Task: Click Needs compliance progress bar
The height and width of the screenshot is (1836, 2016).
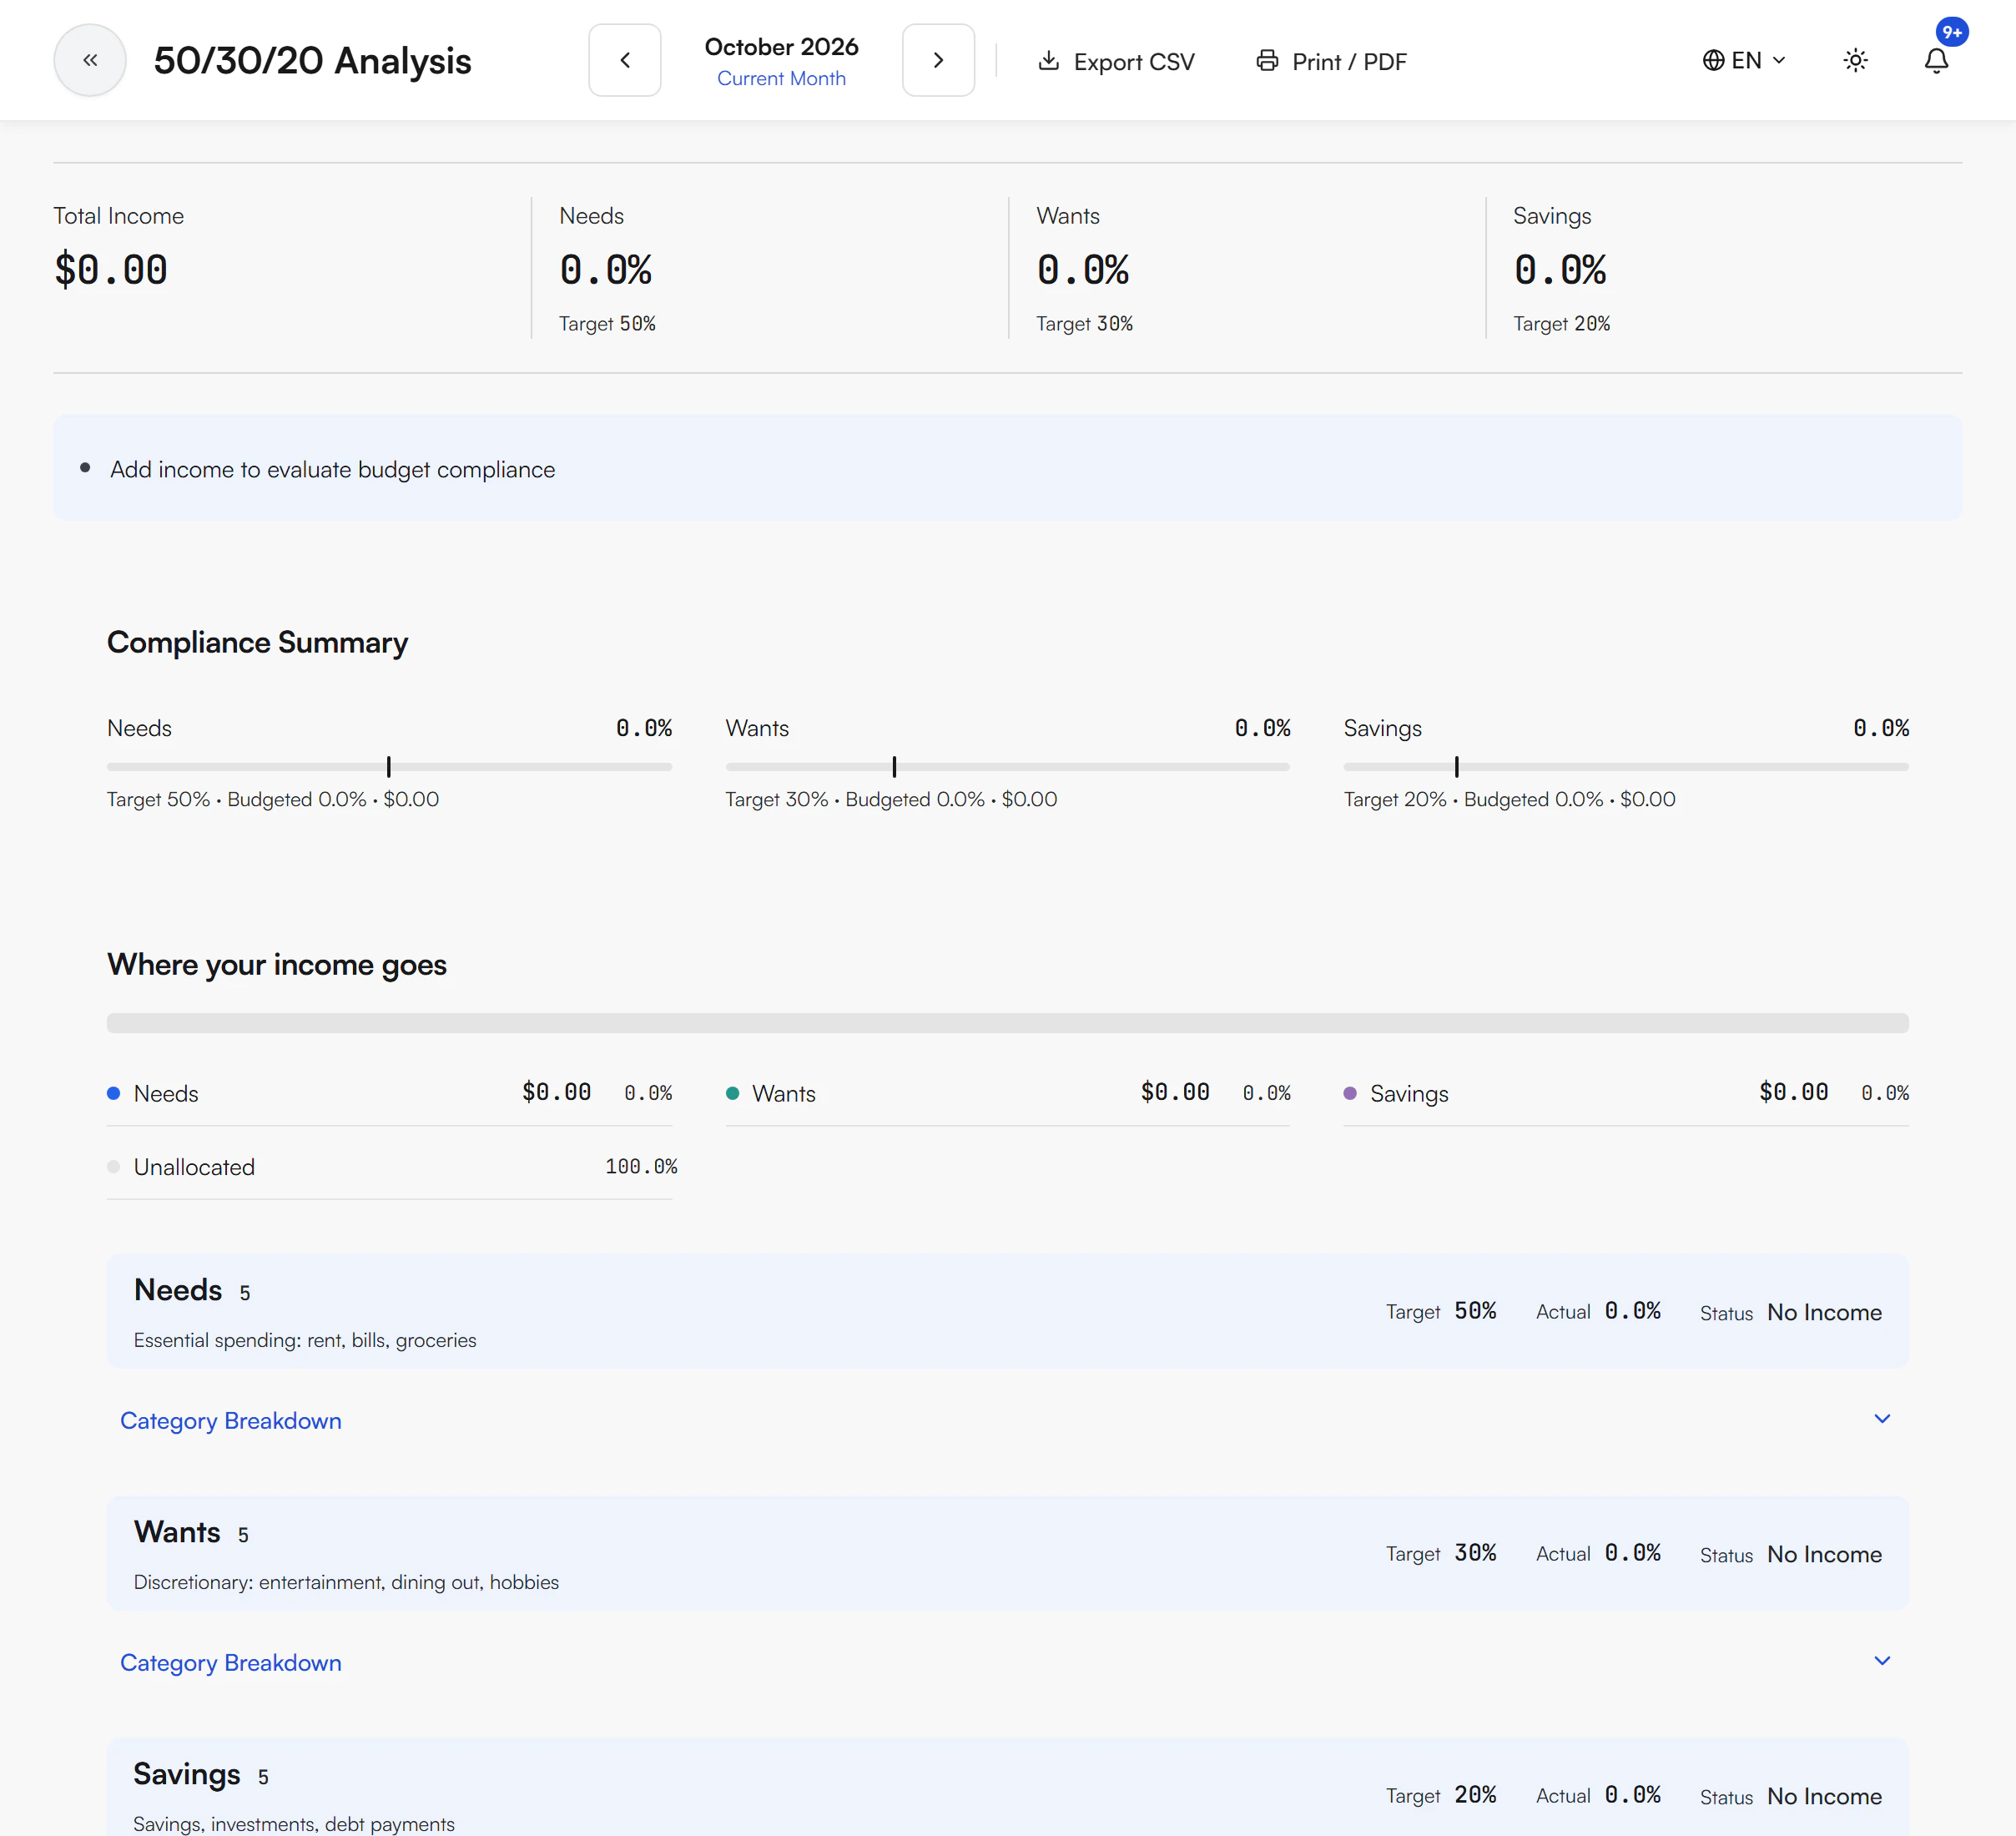Action: pos(389,767)
